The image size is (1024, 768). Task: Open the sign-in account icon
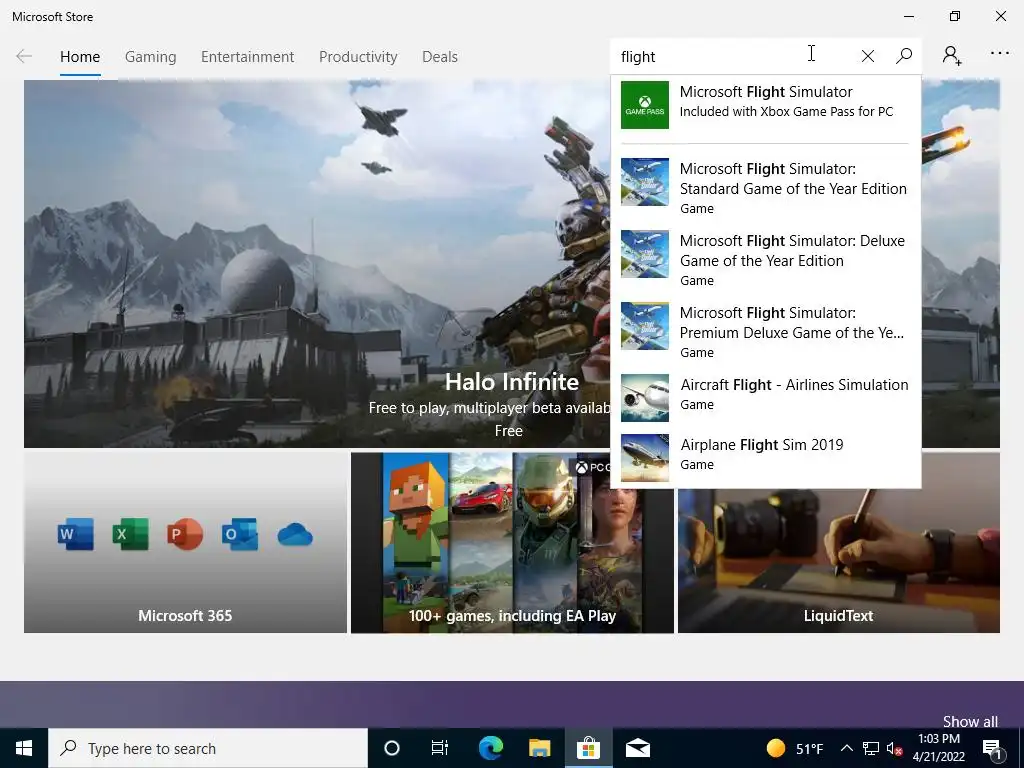tap(952, 56)
